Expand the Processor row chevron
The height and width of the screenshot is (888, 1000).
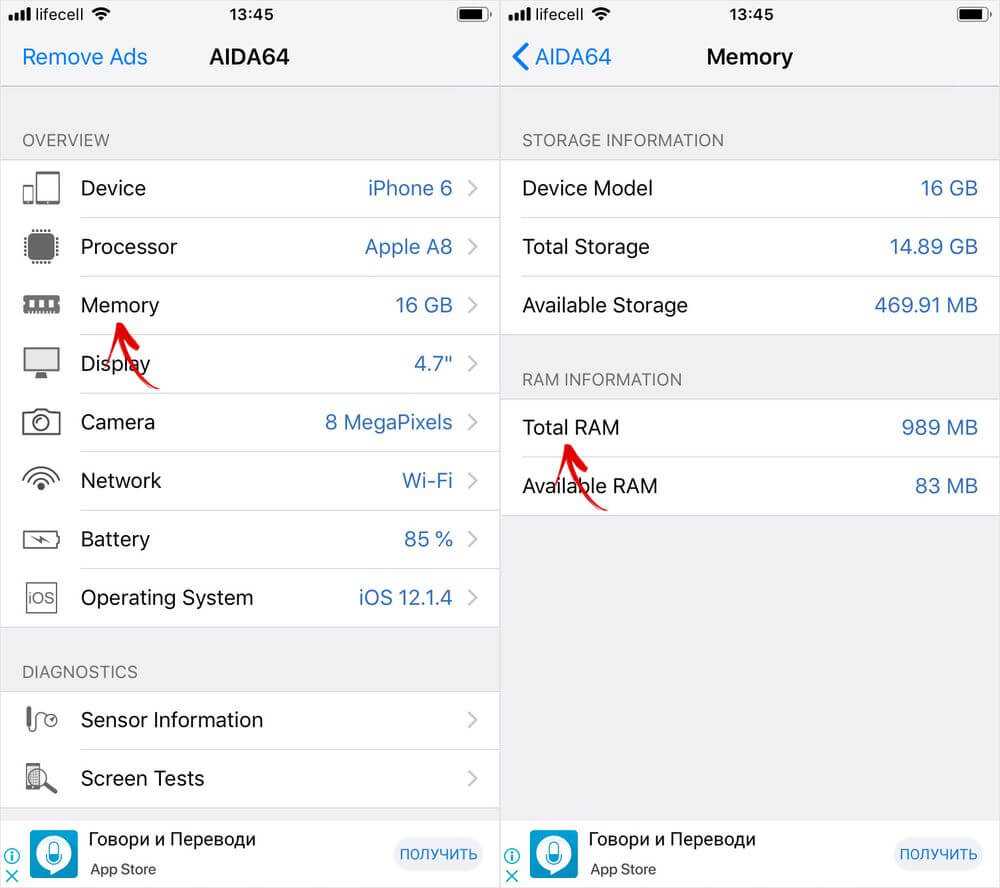[472, 247]
